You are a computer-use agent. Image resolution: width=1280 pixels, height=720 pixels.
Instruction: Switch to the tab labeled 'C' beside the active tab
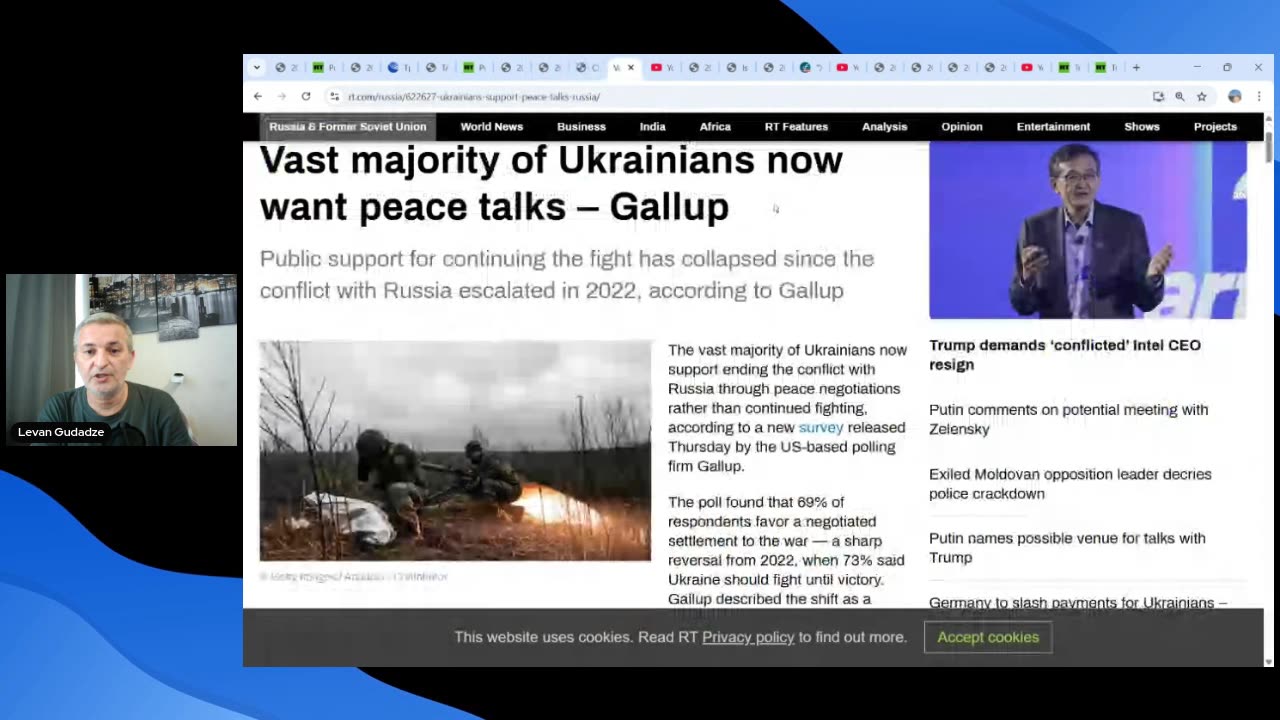[587, 68]
